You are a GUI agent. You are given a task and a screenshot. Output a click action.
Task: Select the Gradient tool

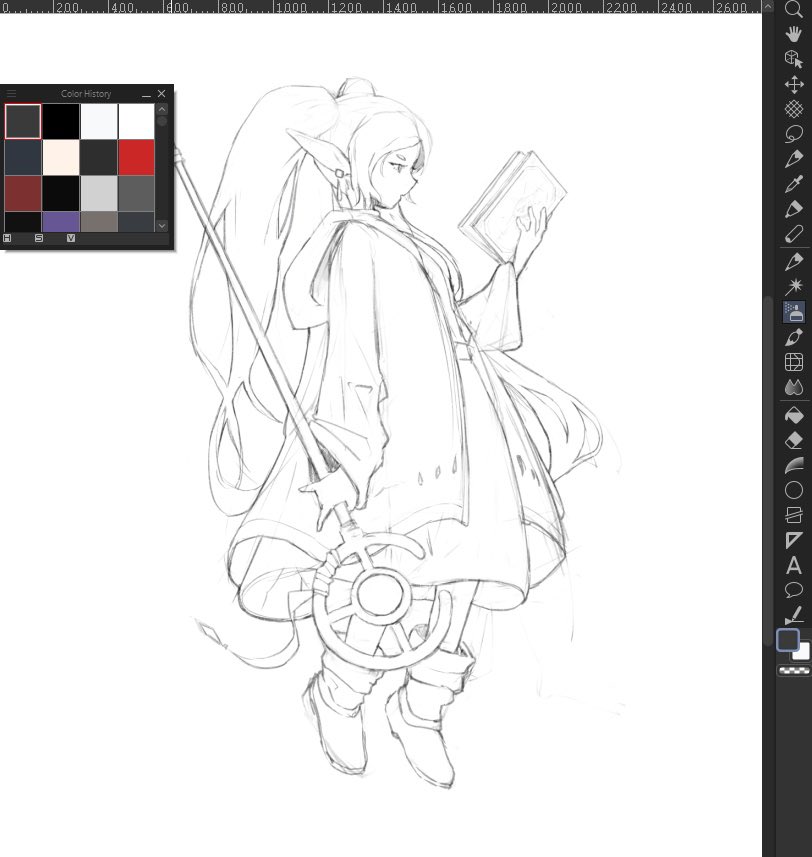793,465
